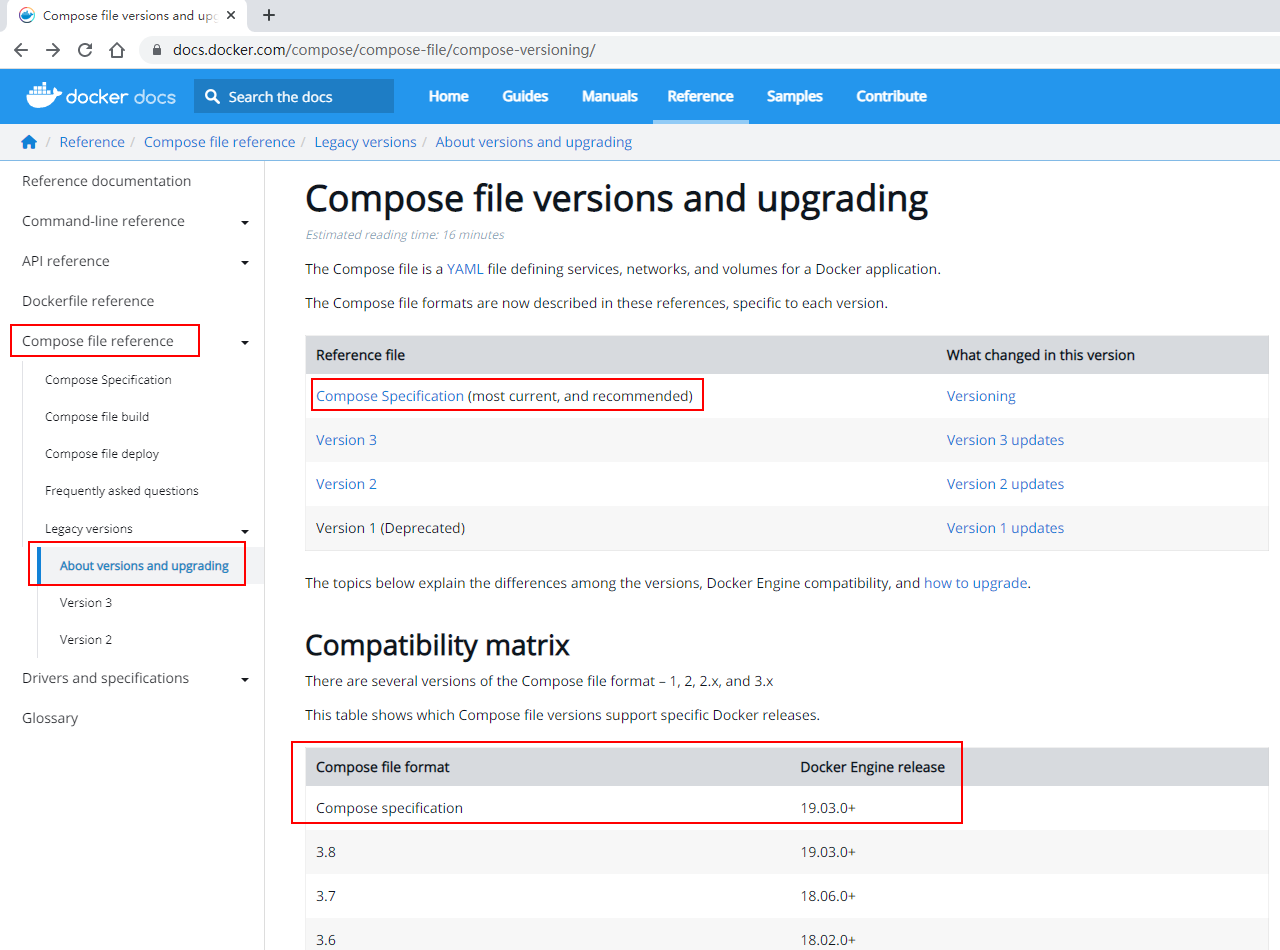Collapse the Legacy versions arrow
This screenshot has width=1280, height=950.
click(245, 531)
